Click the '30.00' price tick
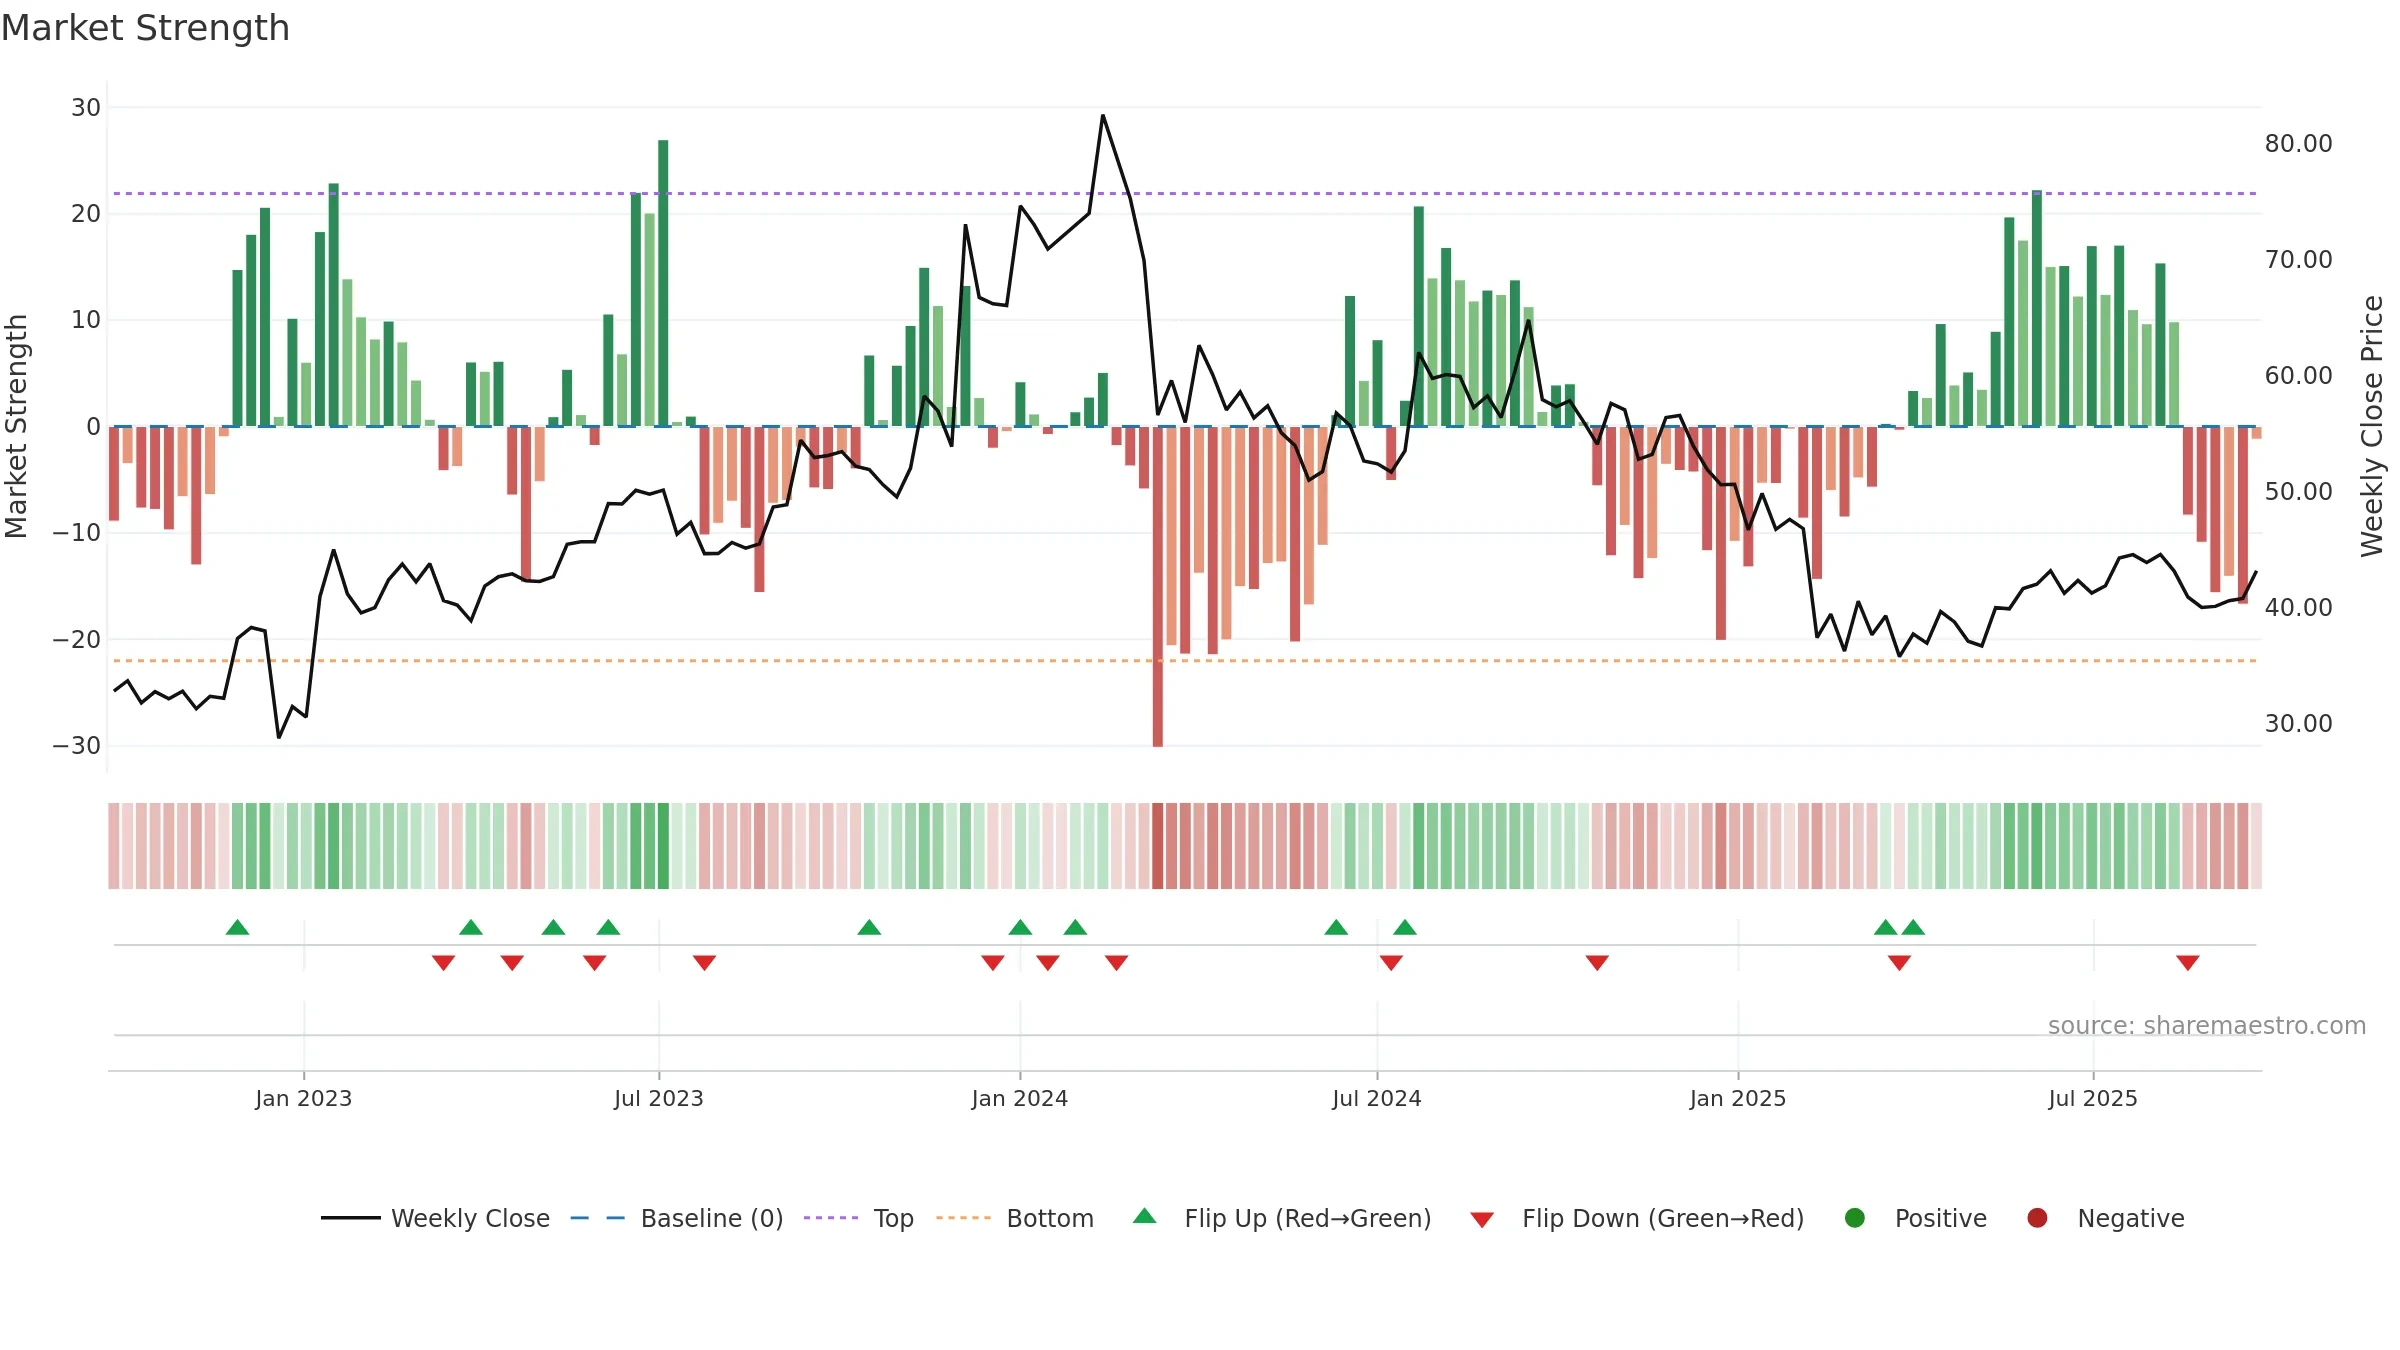 [x=2299, y=723]
